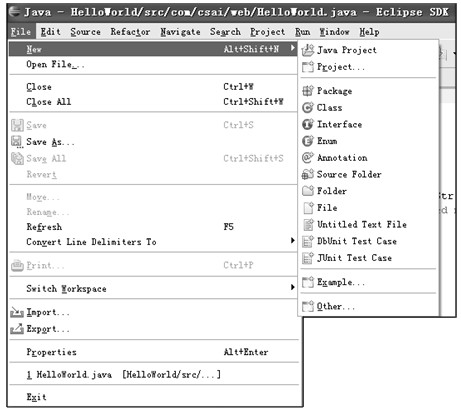This screenshot has width=461, height=413.
Task: Click the File icon in New submenu
Action: tap(308, 208)
